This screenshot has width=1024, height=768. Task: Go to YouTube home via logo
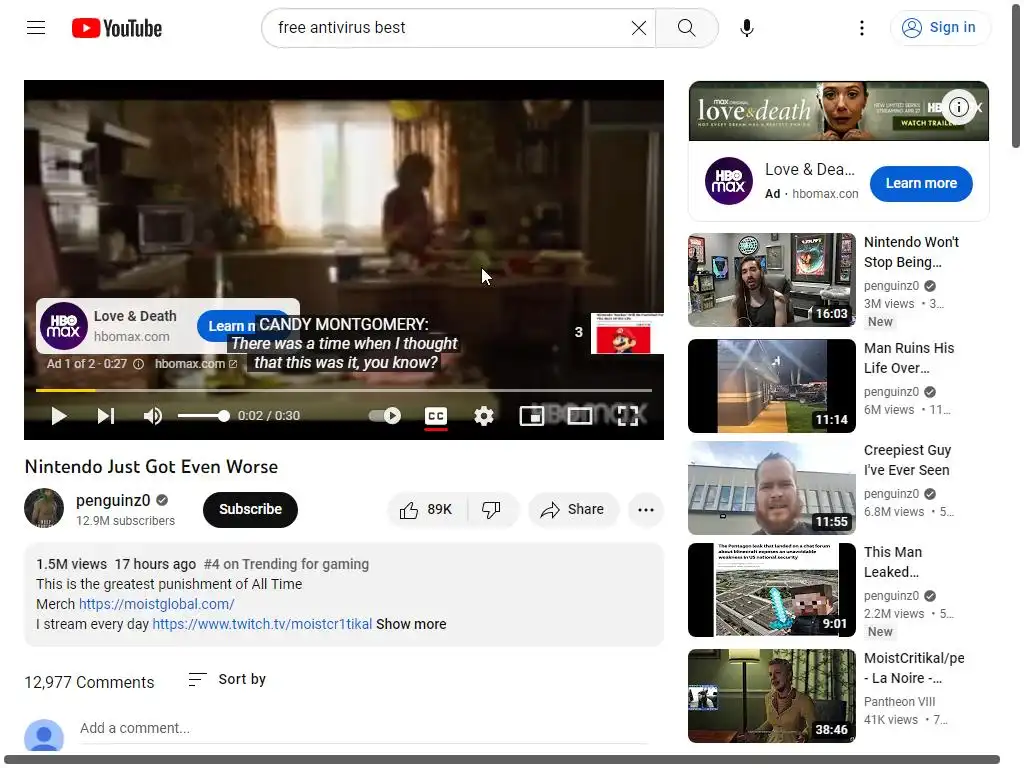click(x=117, y=28)
